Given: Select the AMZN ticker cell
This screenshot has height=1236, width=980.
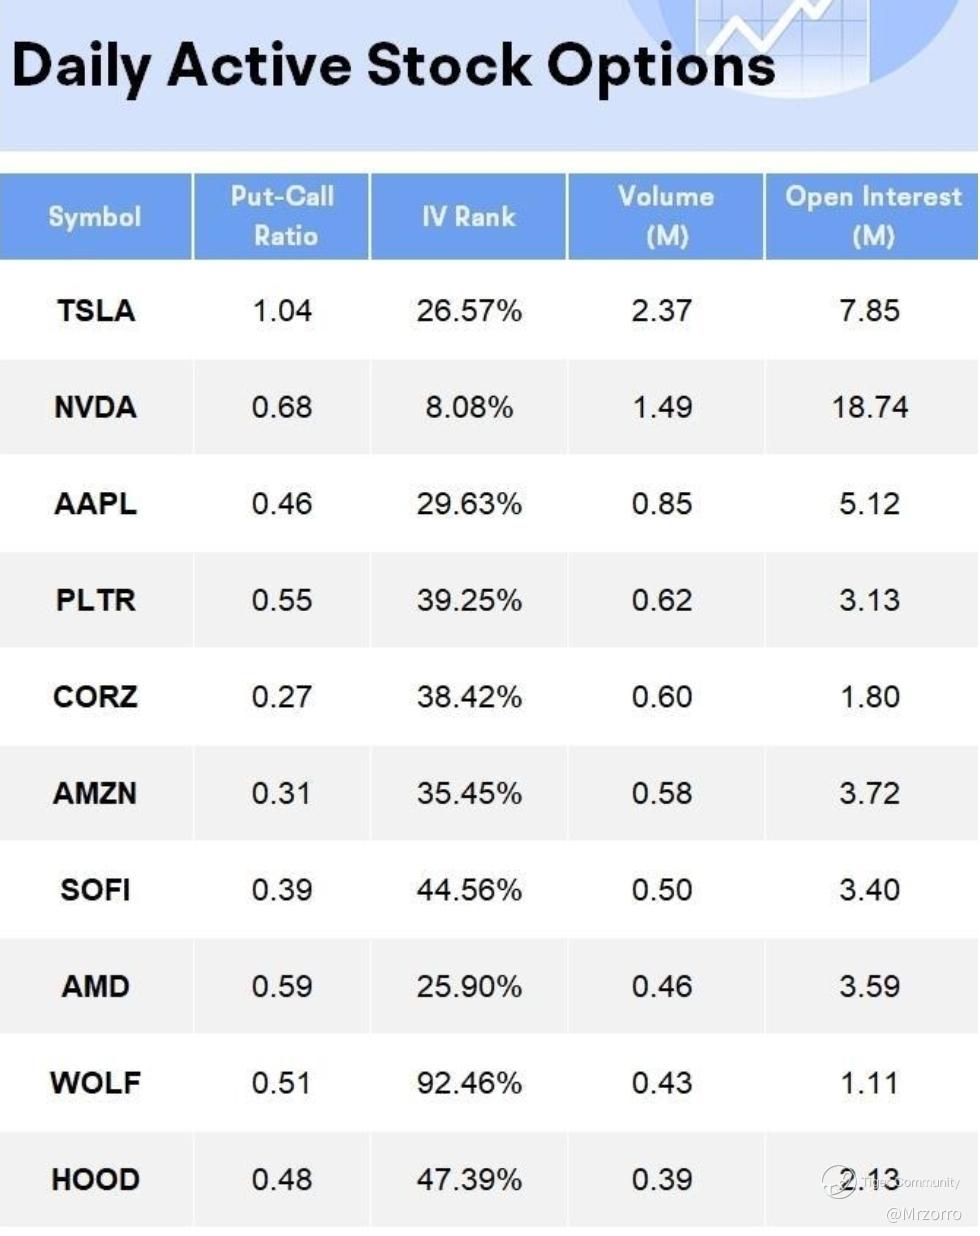Looking at the screenshot, I should click(96, 793).
